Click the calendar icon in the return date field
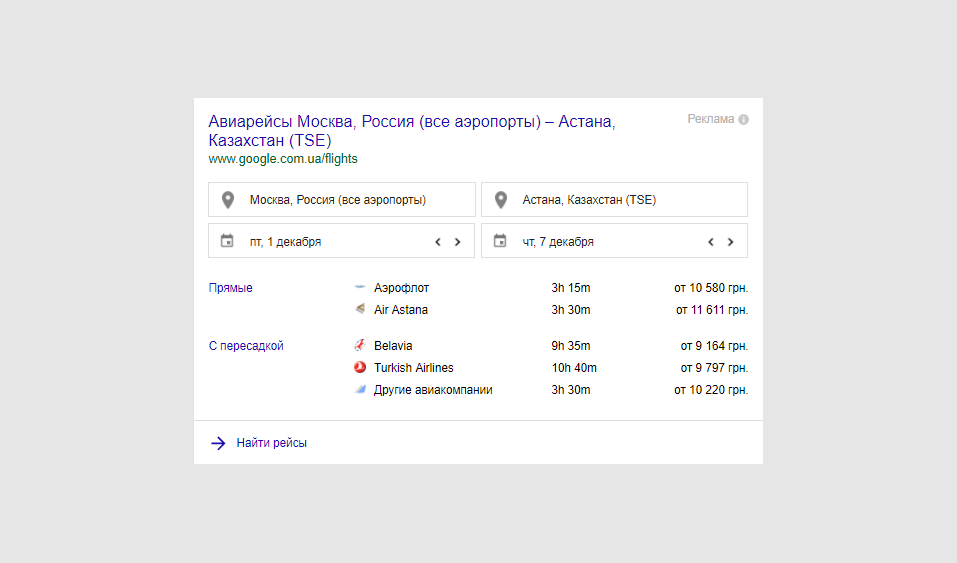This screenshot has width=957, height=563. point(500,241)
